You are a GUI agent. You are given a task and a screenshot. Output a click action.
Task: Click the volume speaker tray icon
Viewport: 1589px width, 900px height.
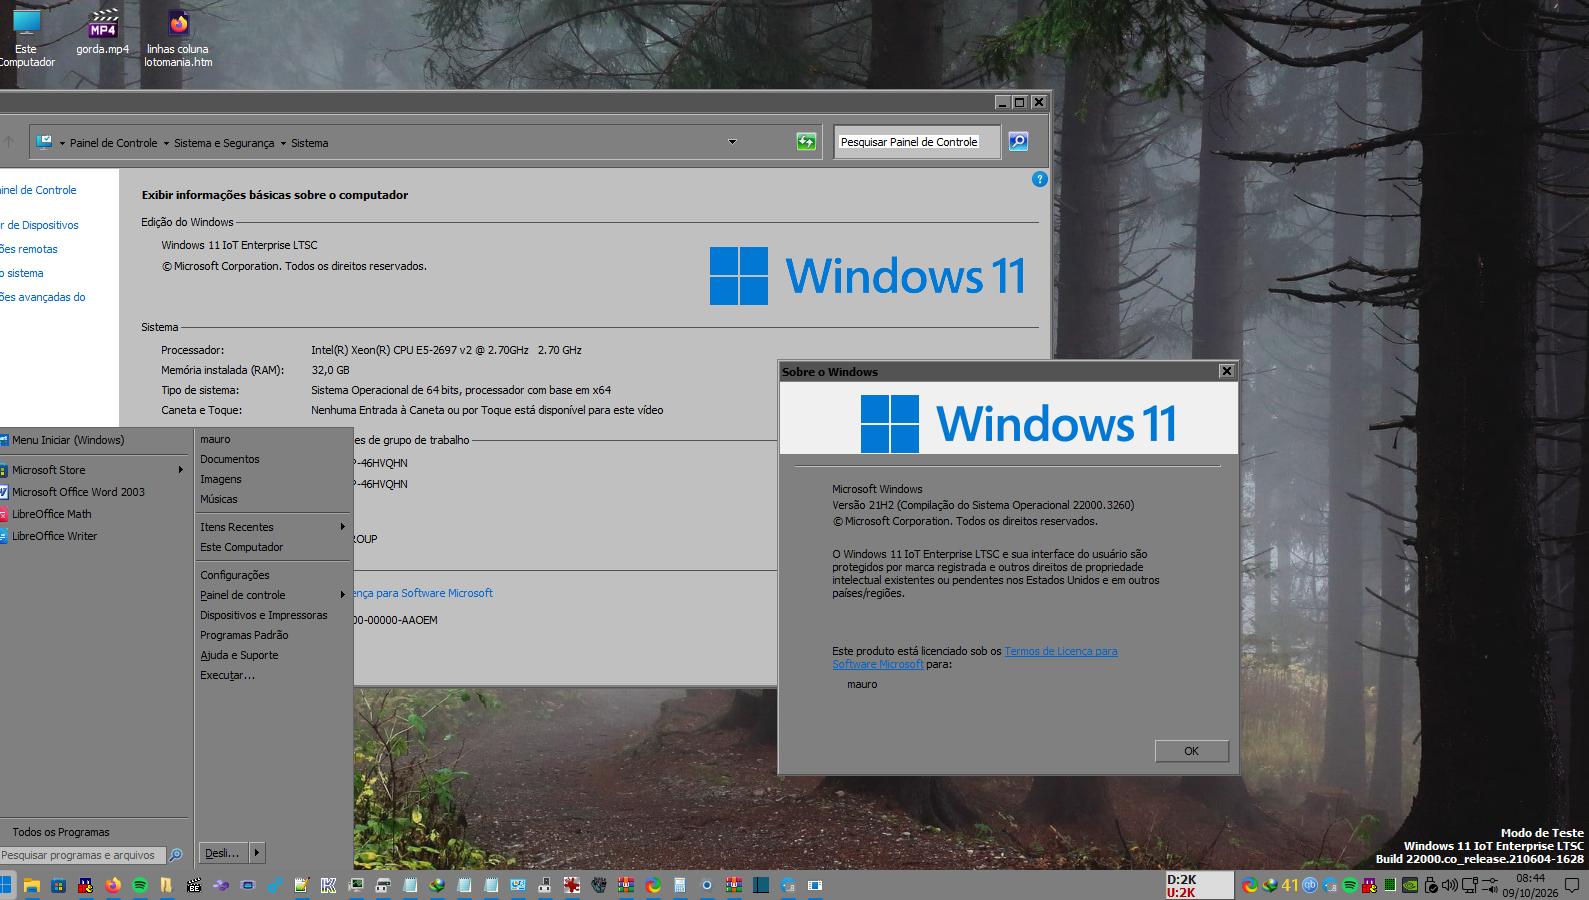pos(1450,885)
